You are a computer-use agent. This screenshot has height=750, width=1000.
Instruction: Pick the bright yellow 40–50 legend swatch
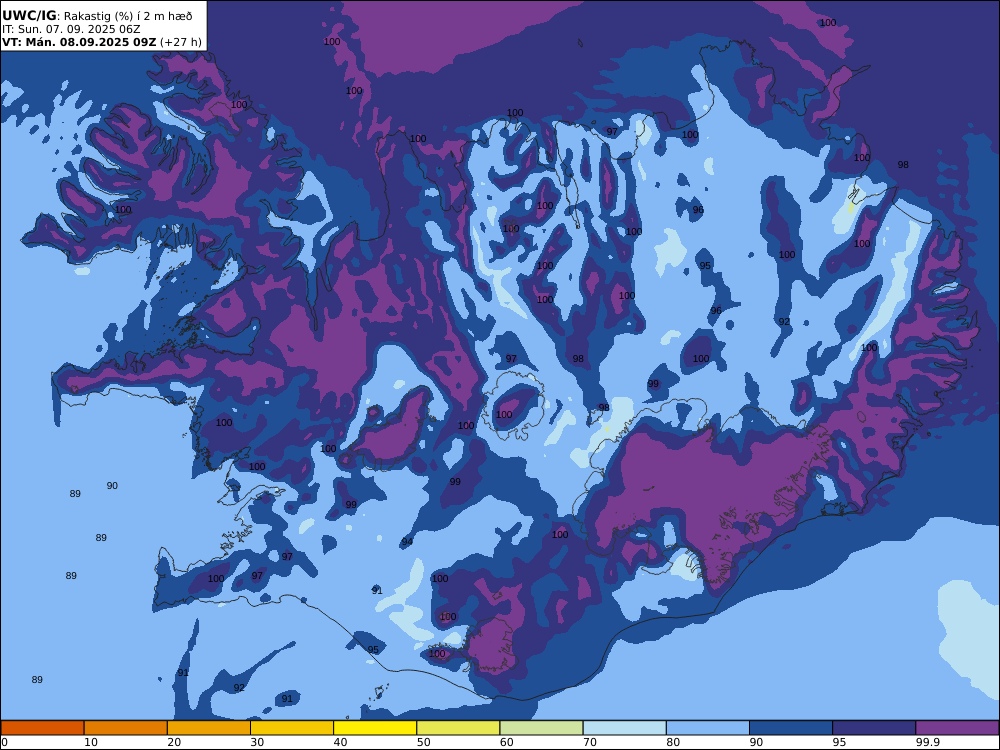[375, 728]
